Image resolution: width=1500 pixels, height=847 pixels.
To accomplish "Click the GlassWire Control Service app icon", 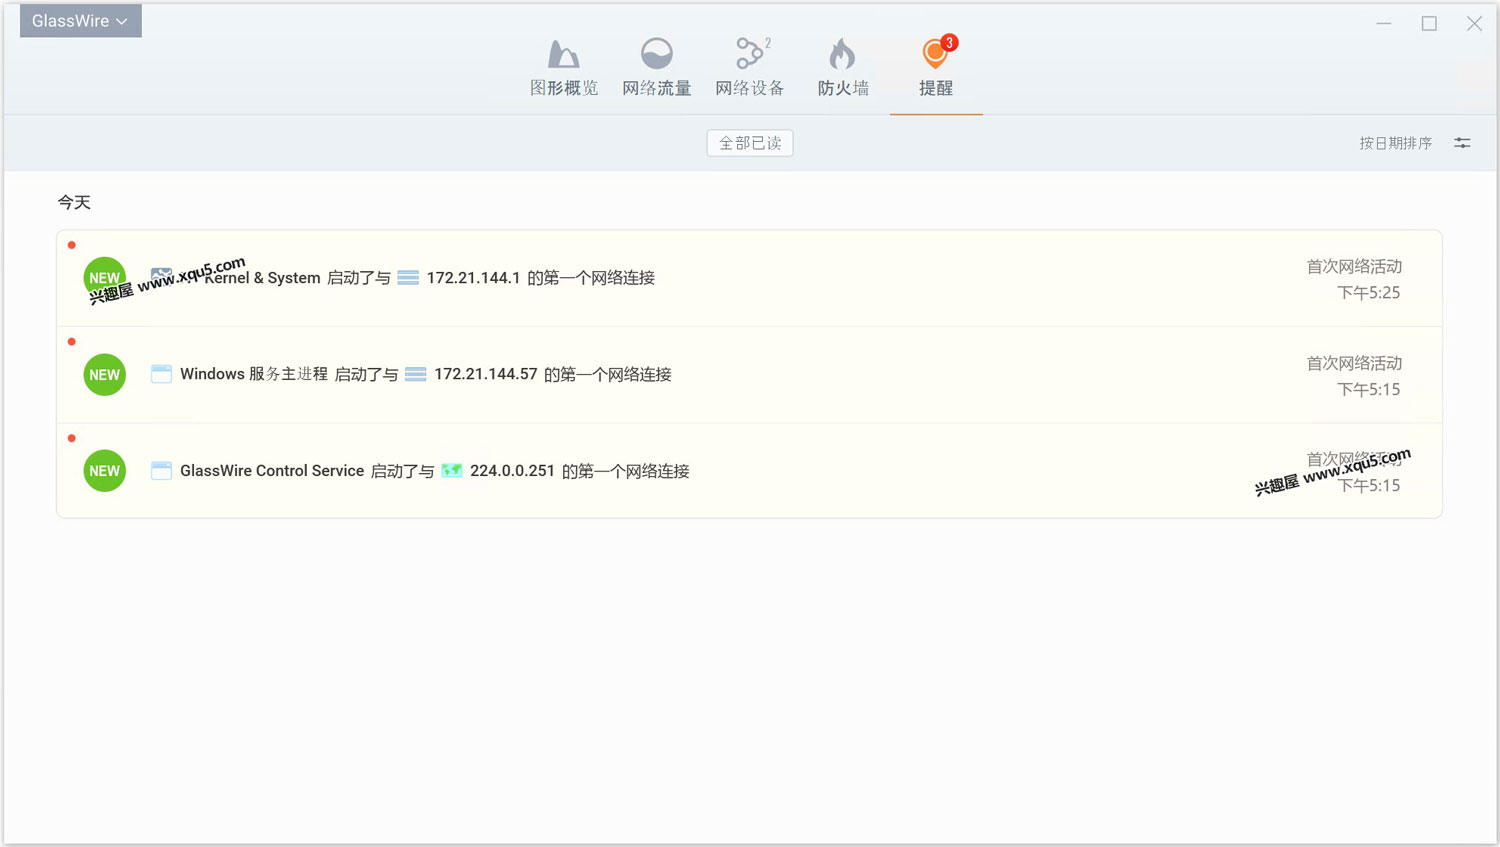I will tap(161, 471).
